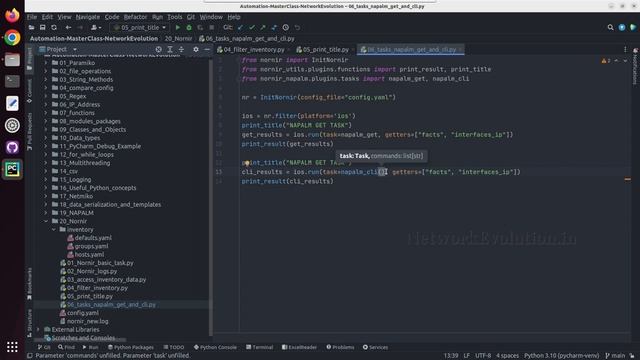Open the Navigate menu
This screenshot has height=360, width=640.
click(88, 17)
